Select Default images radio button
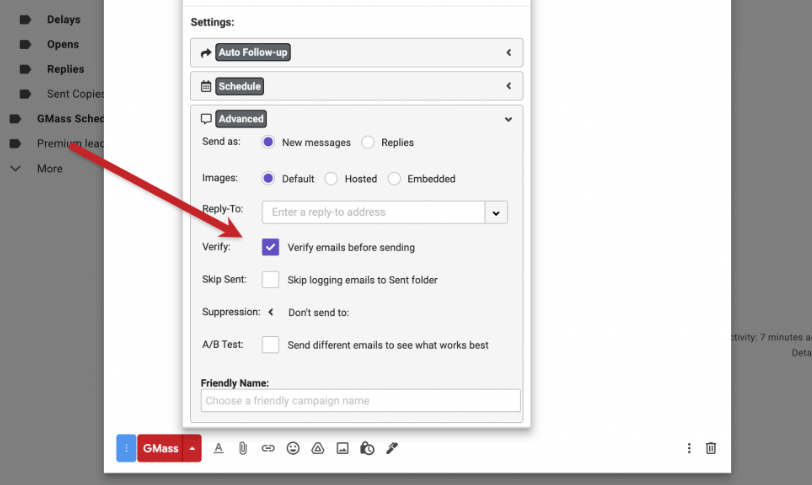Viewport: 812px width, 485px height. (268, 179)
